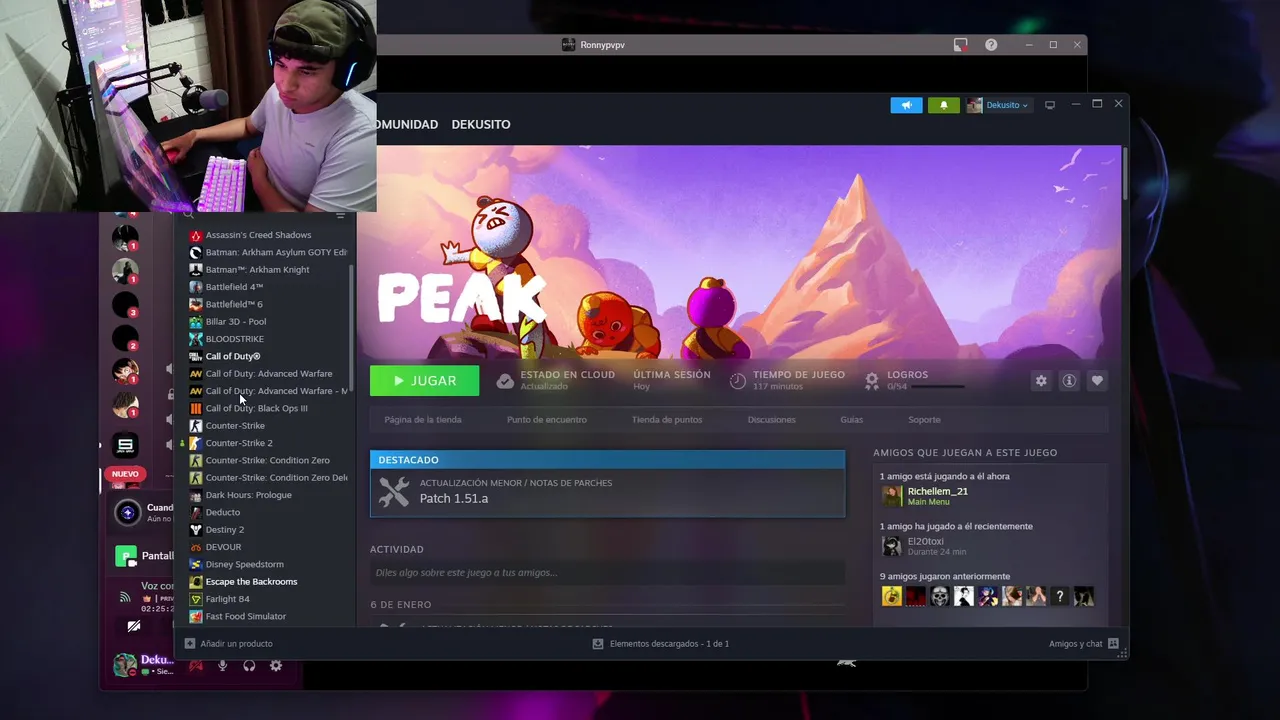1280x720 pixels.
Task: Open help icon in Ronnypvpv window
Action: 991,45
